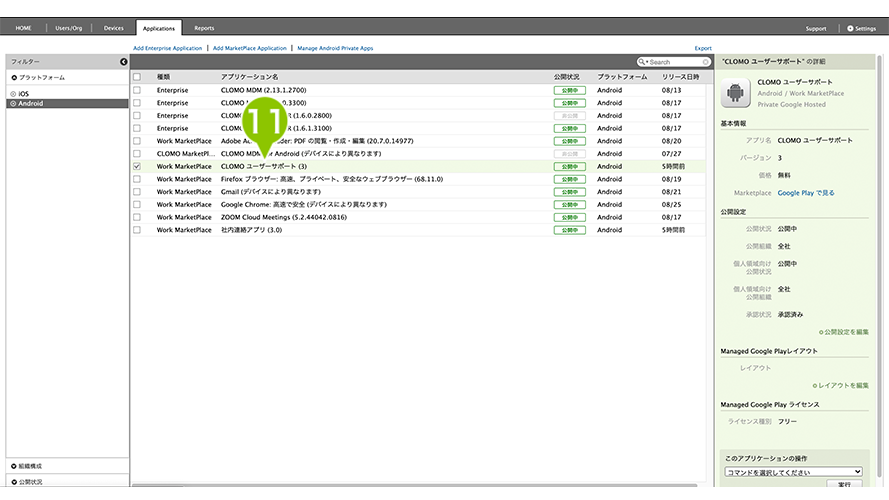Click published badge for 社内連絡アプリ row
This screenshot has height=500, width=889.
point(569,230)
